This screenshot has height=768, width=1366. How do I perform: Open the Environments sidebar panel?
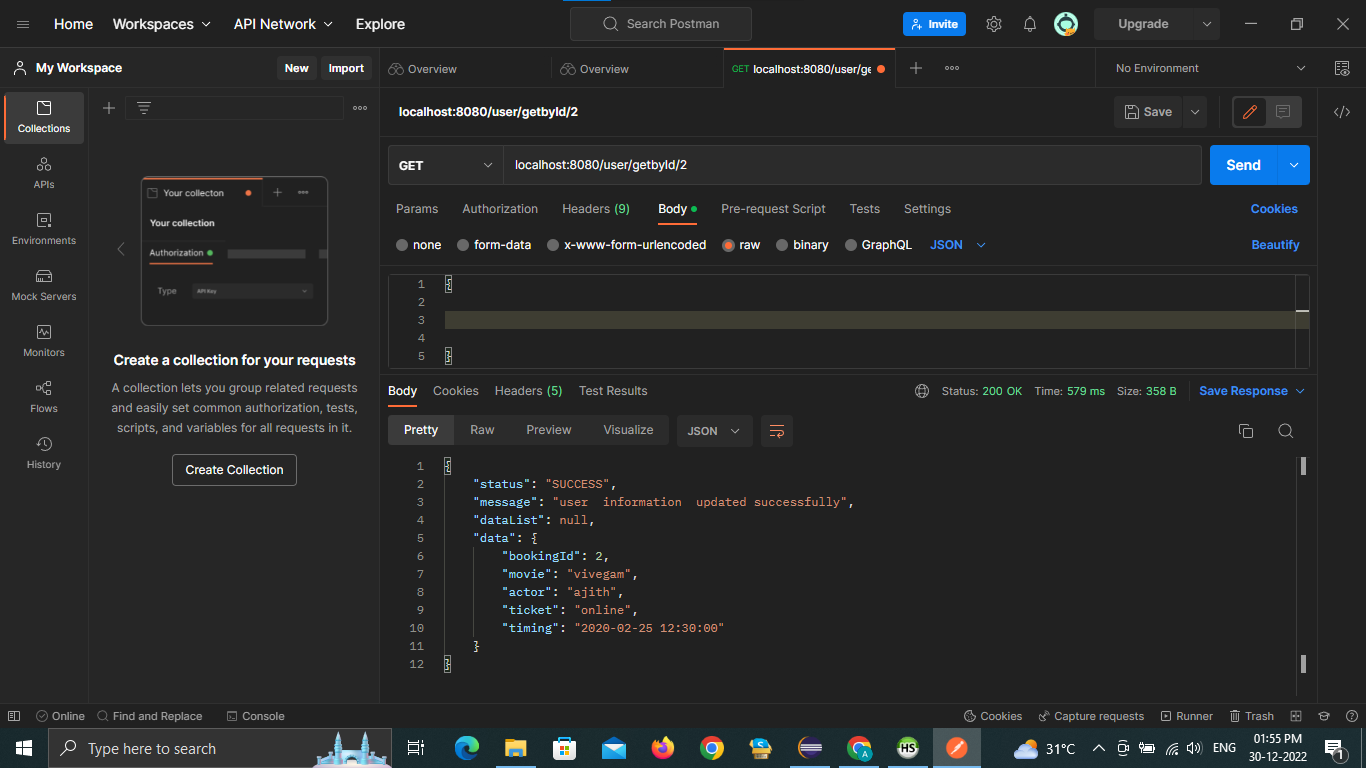coord(44,229)
